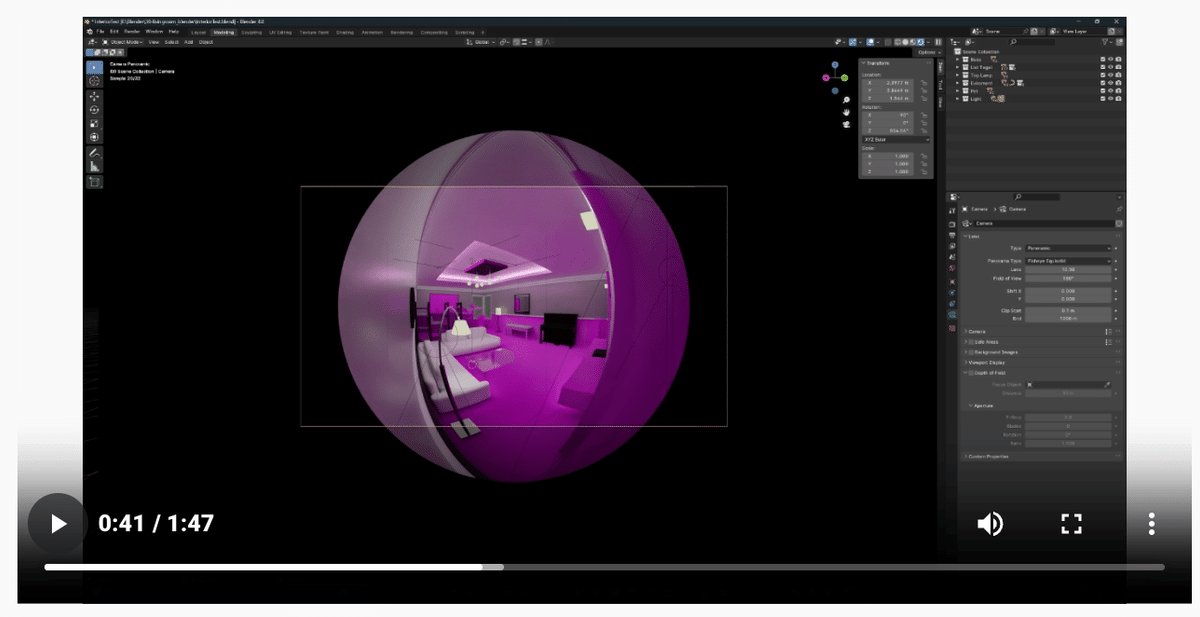Viewport: 1200px width, 617px height.
Task: Open the video player more options menu
Action: click(1152, 523)
